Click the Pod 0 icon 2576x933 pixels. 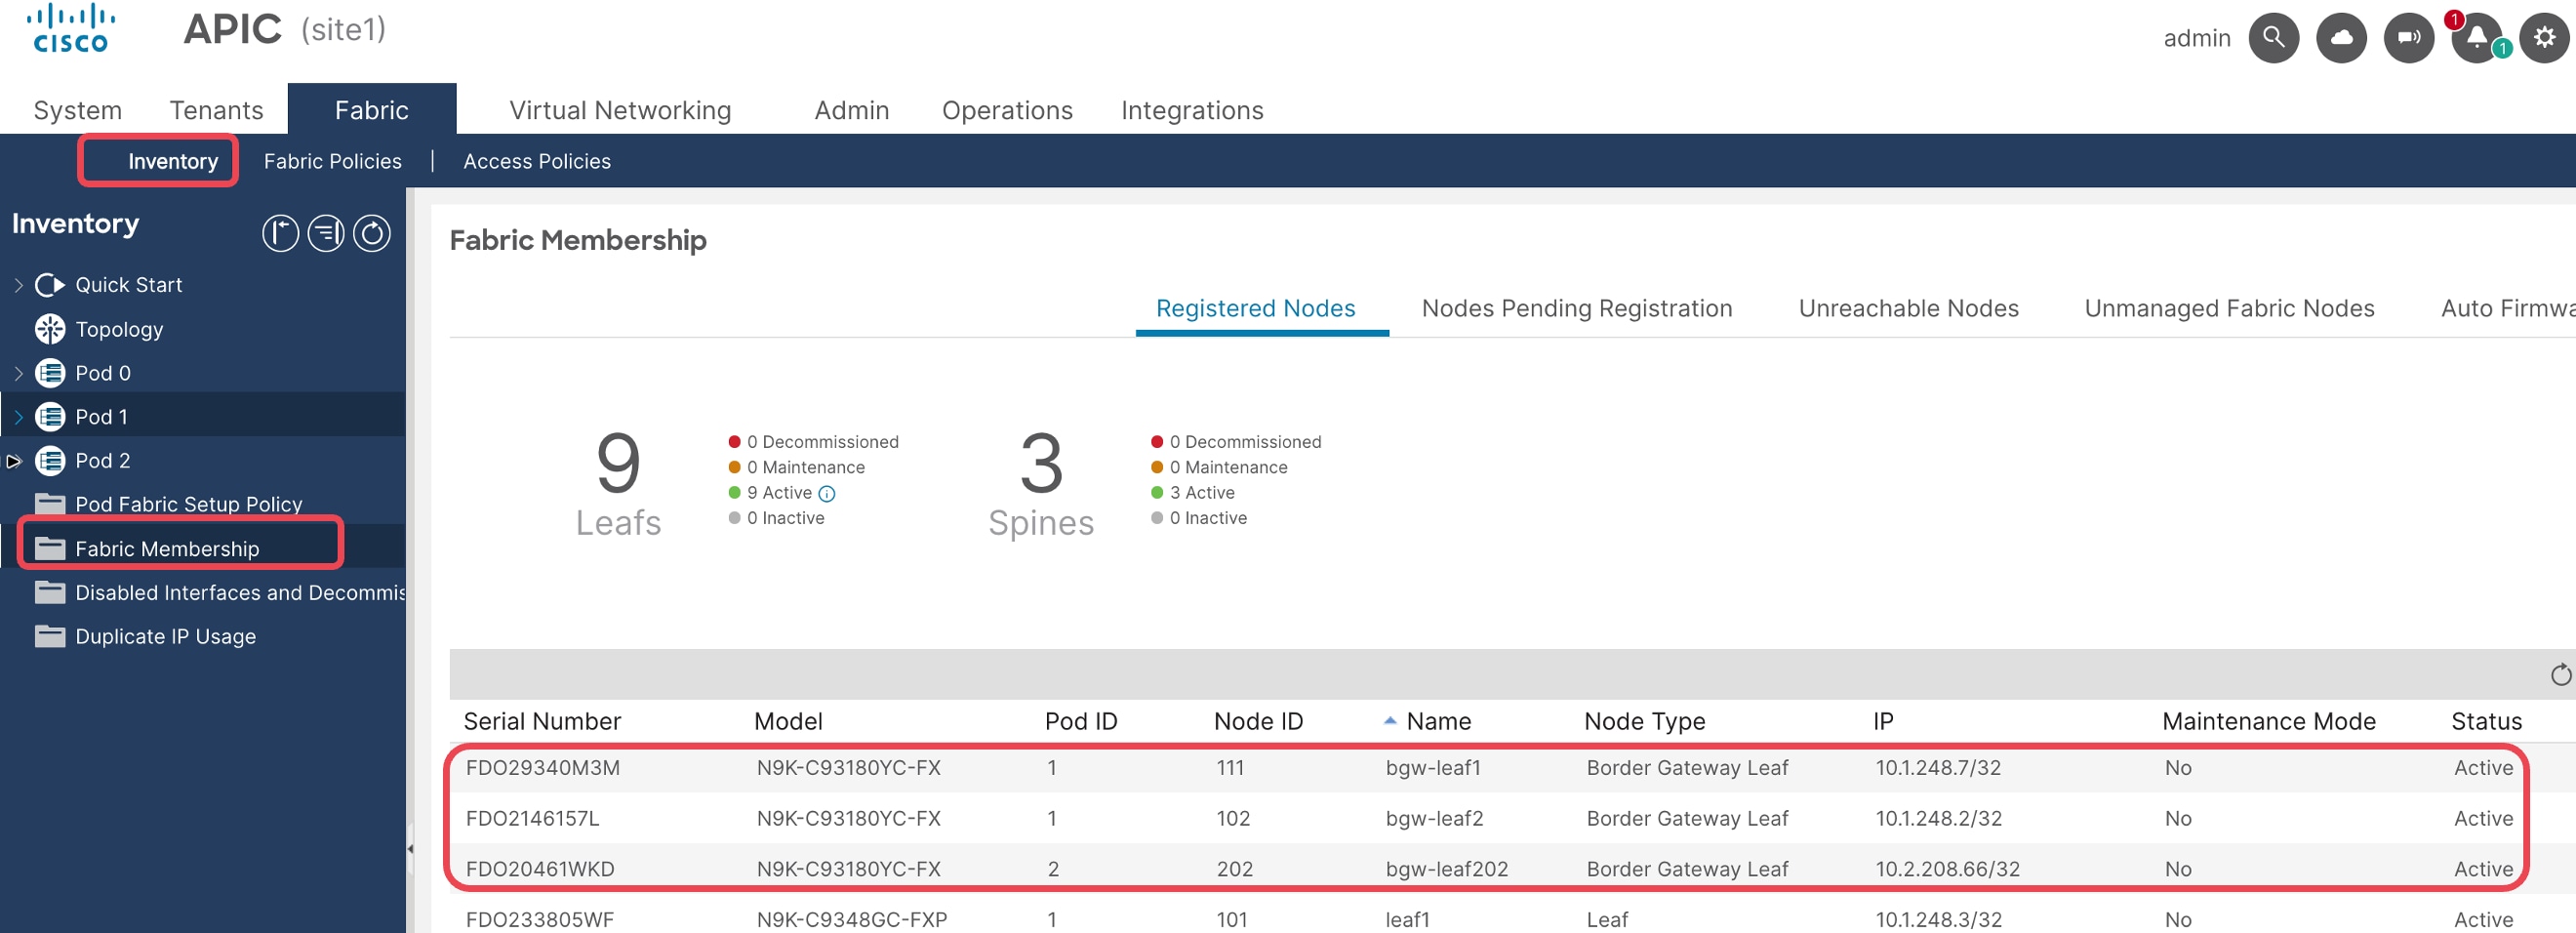[49, 373]
